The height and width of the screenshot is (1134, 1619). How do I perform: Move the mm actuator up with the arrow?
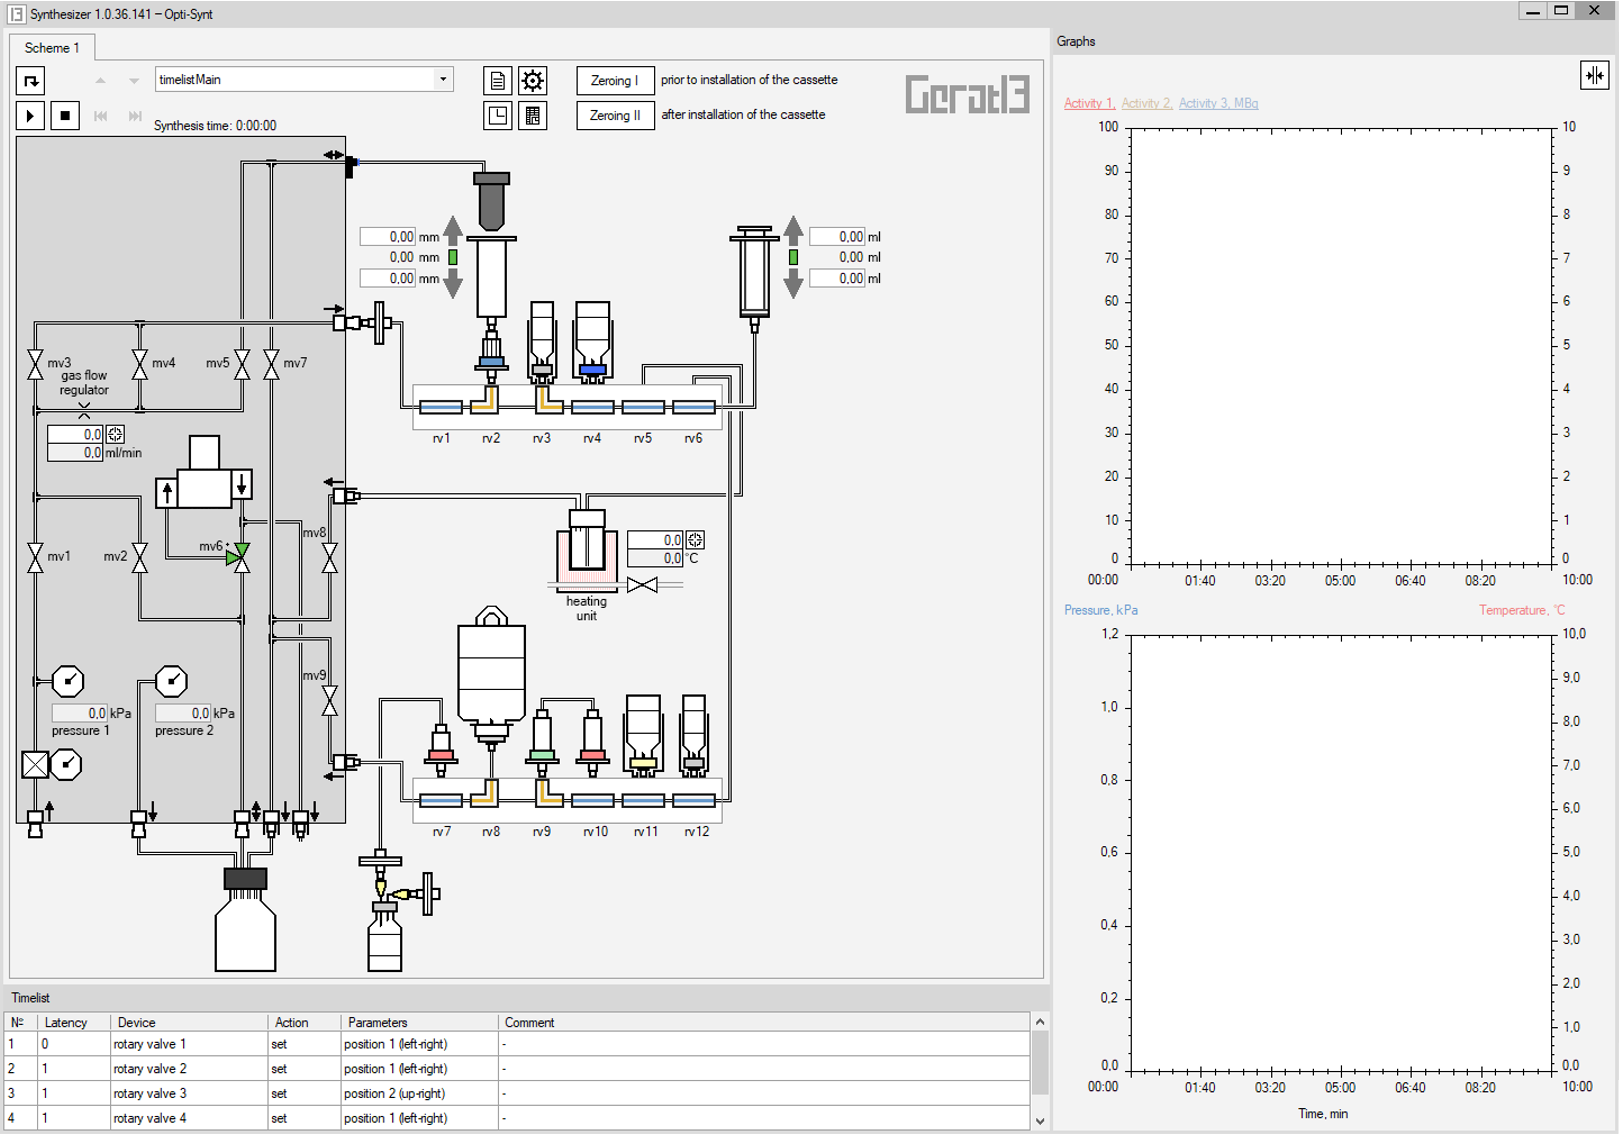point(453,231)
